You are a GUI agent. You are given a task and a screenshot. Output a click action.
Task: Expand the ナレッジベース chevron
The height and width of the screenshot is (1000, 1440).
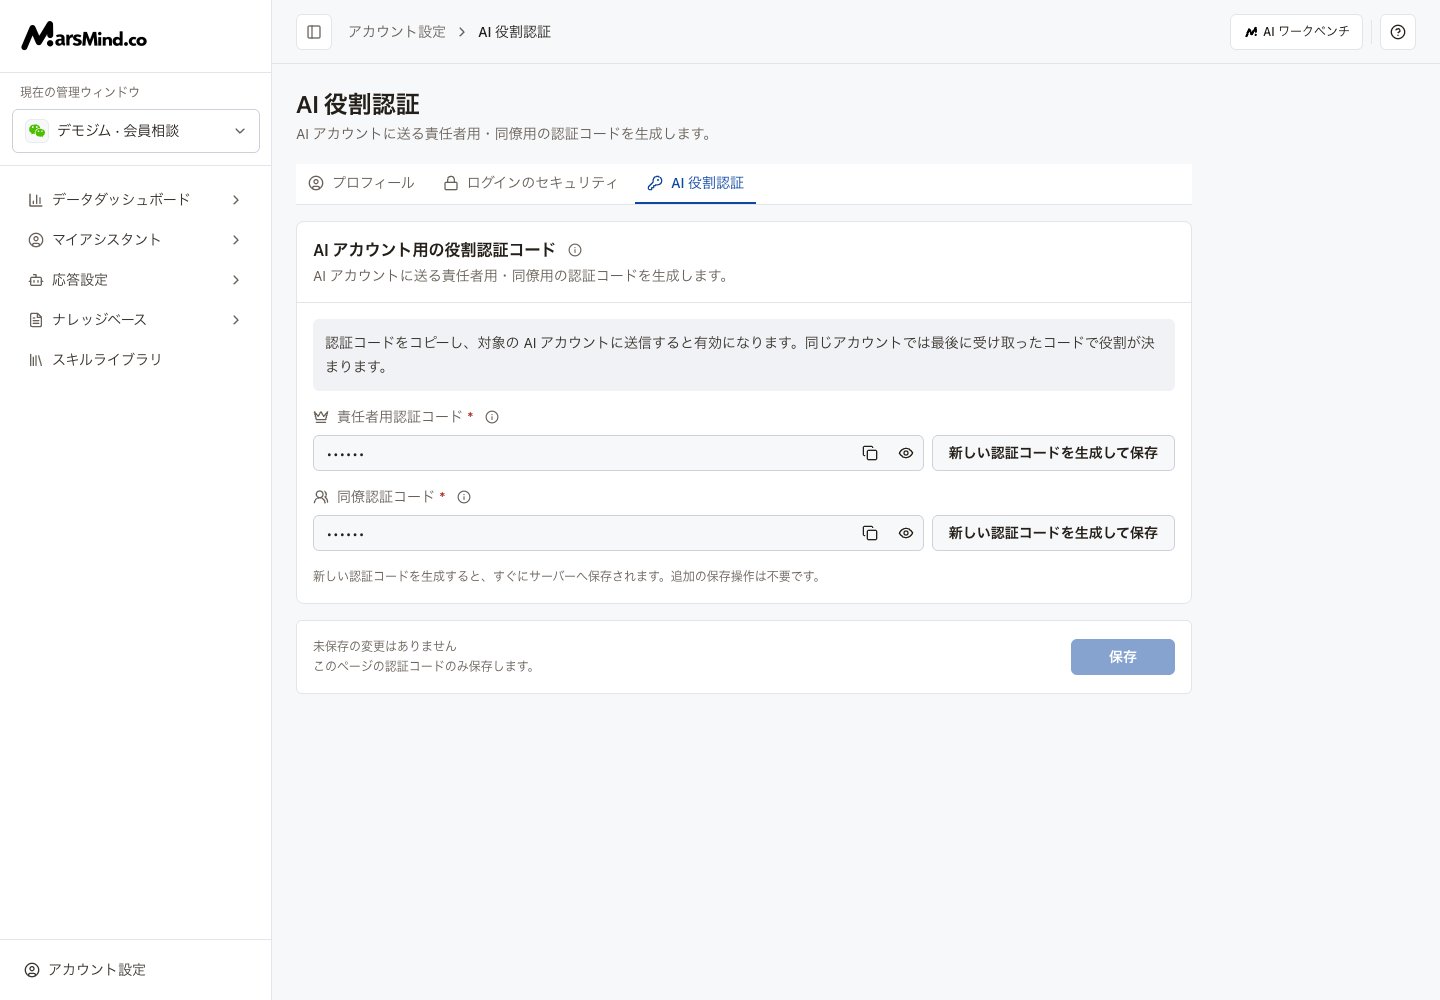tap(236, 320)
